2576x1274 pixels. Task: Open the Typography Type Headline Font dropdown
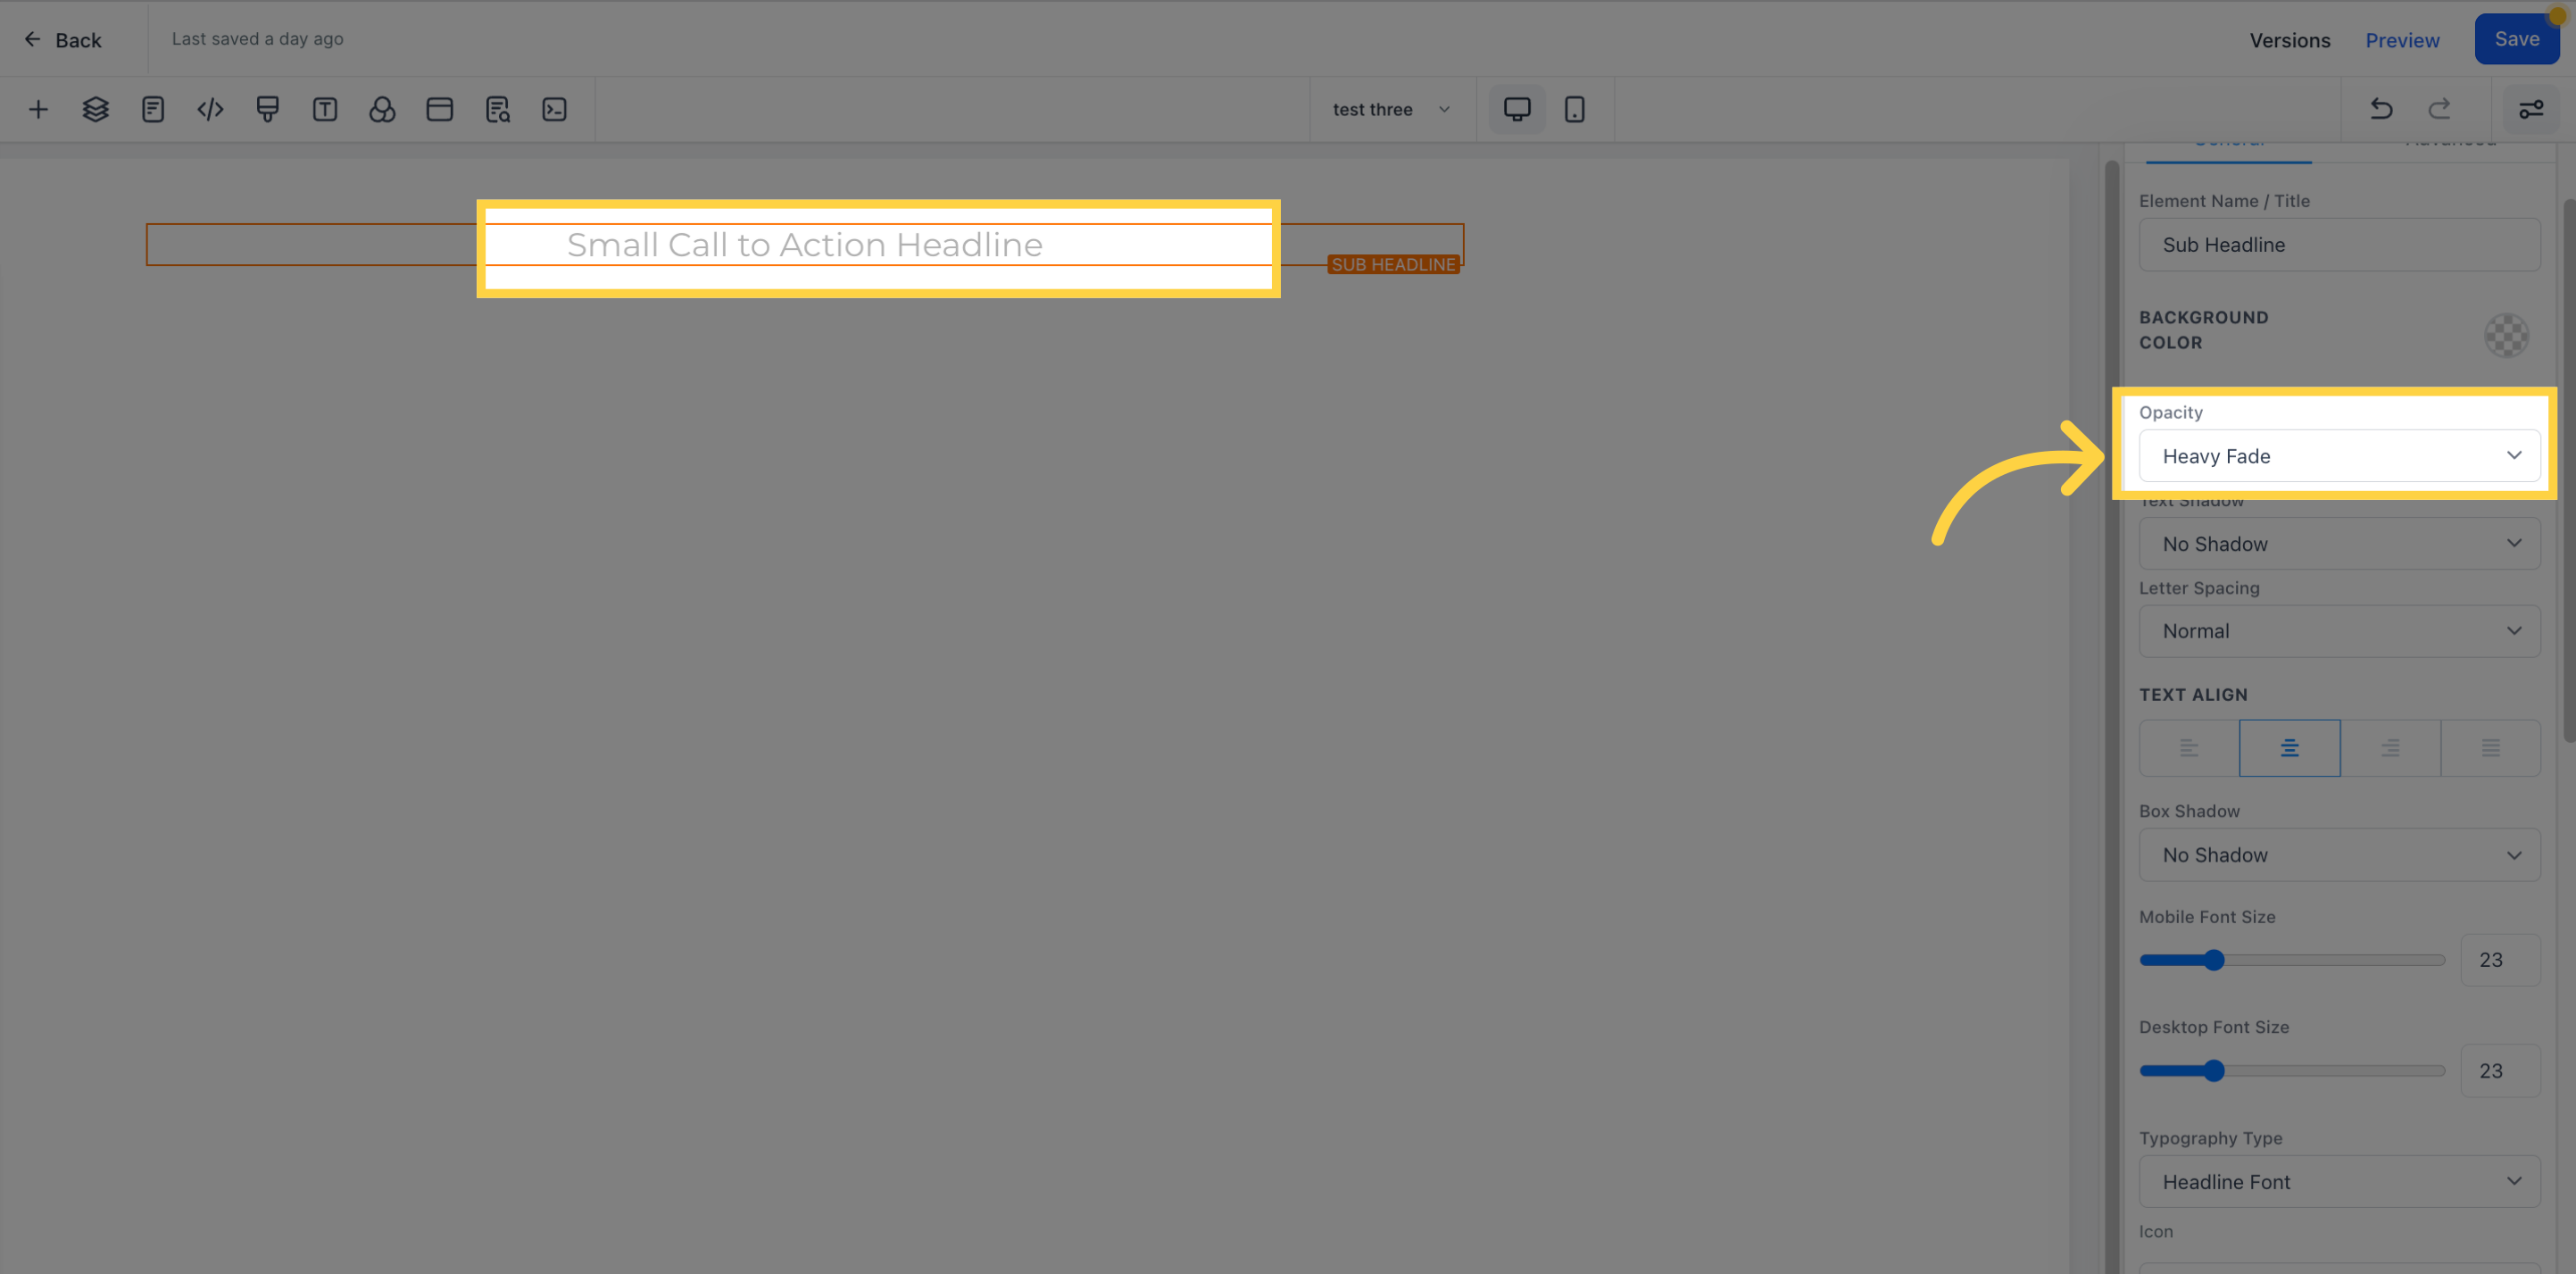click(2338, 1182)
